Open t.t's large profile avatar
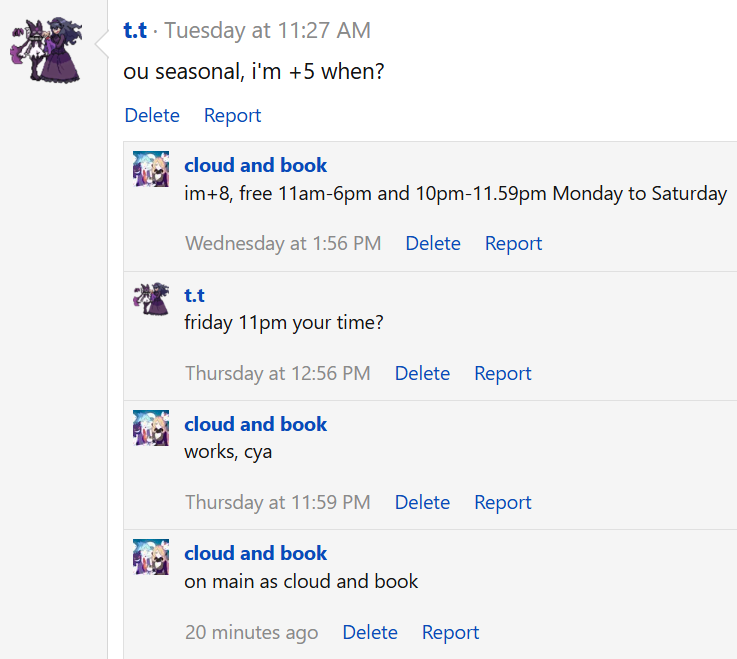The height and width of the screenshot is (659, 737). [46, 50]
